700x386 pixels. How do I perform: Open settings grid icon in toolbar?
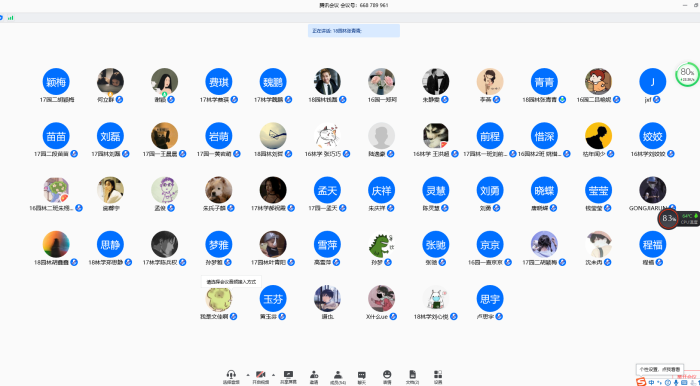[438, 377]
